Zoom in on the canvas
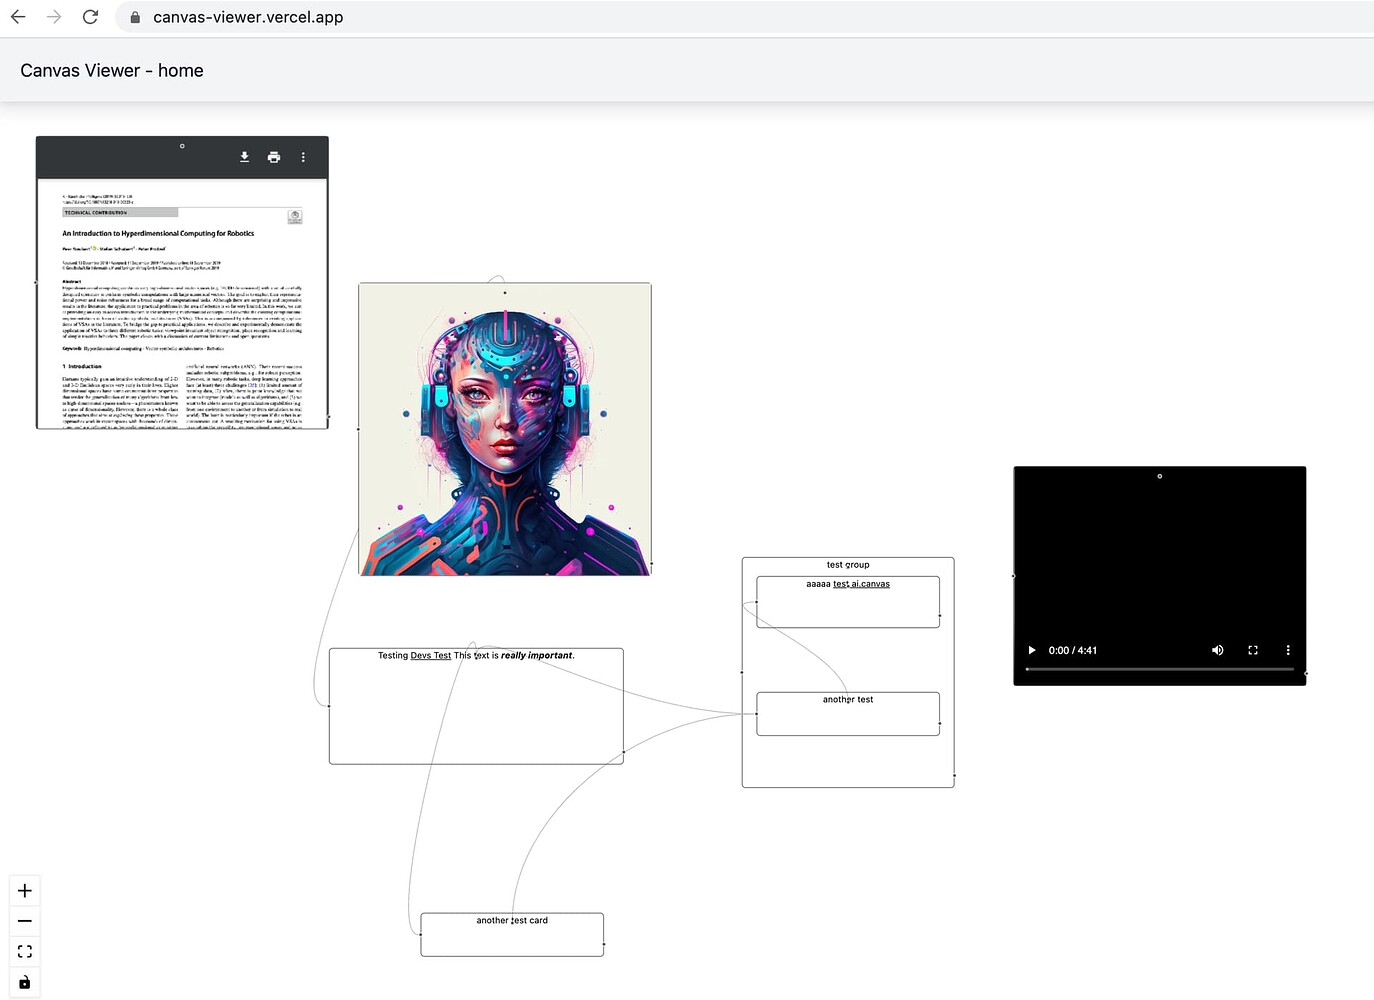This screenshot has width=1374, height=1000. 25,890
